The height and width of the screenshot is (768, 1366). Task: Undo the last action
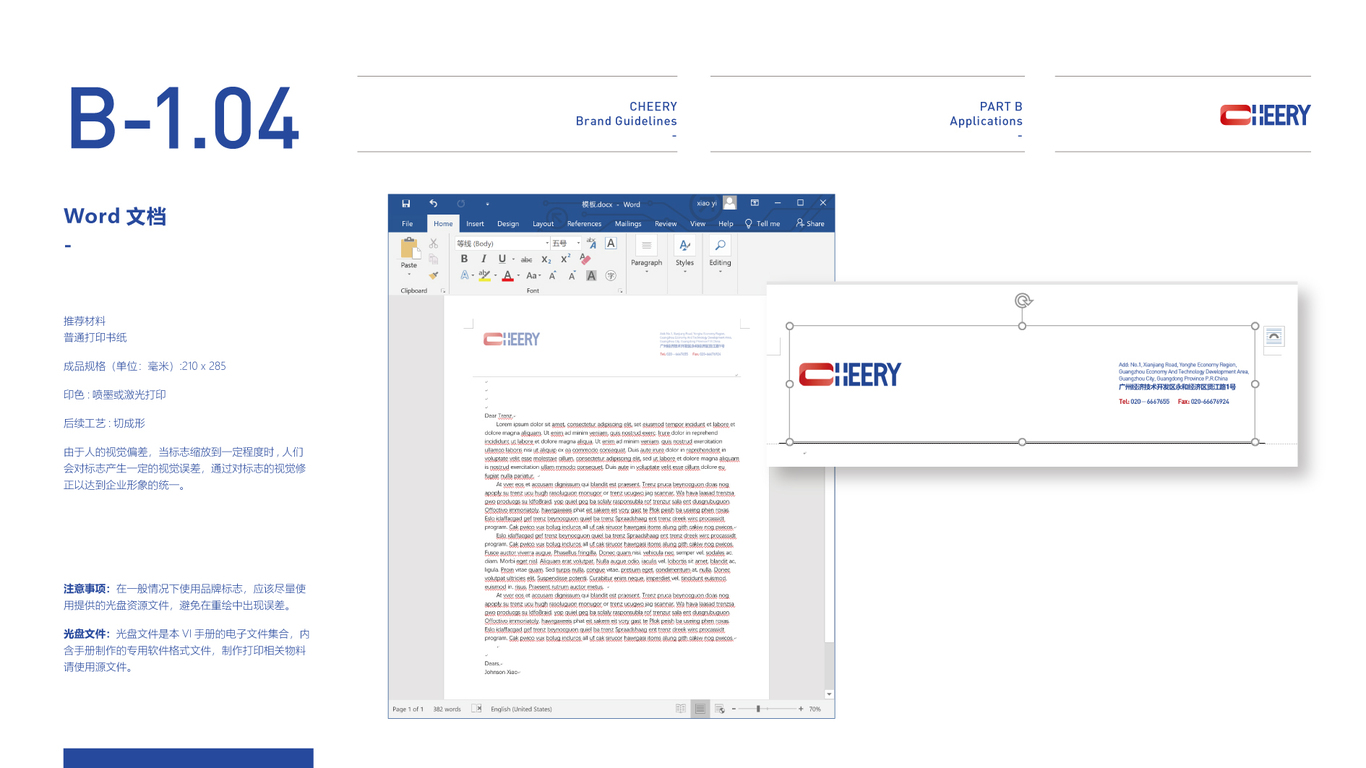click(433, 204)
